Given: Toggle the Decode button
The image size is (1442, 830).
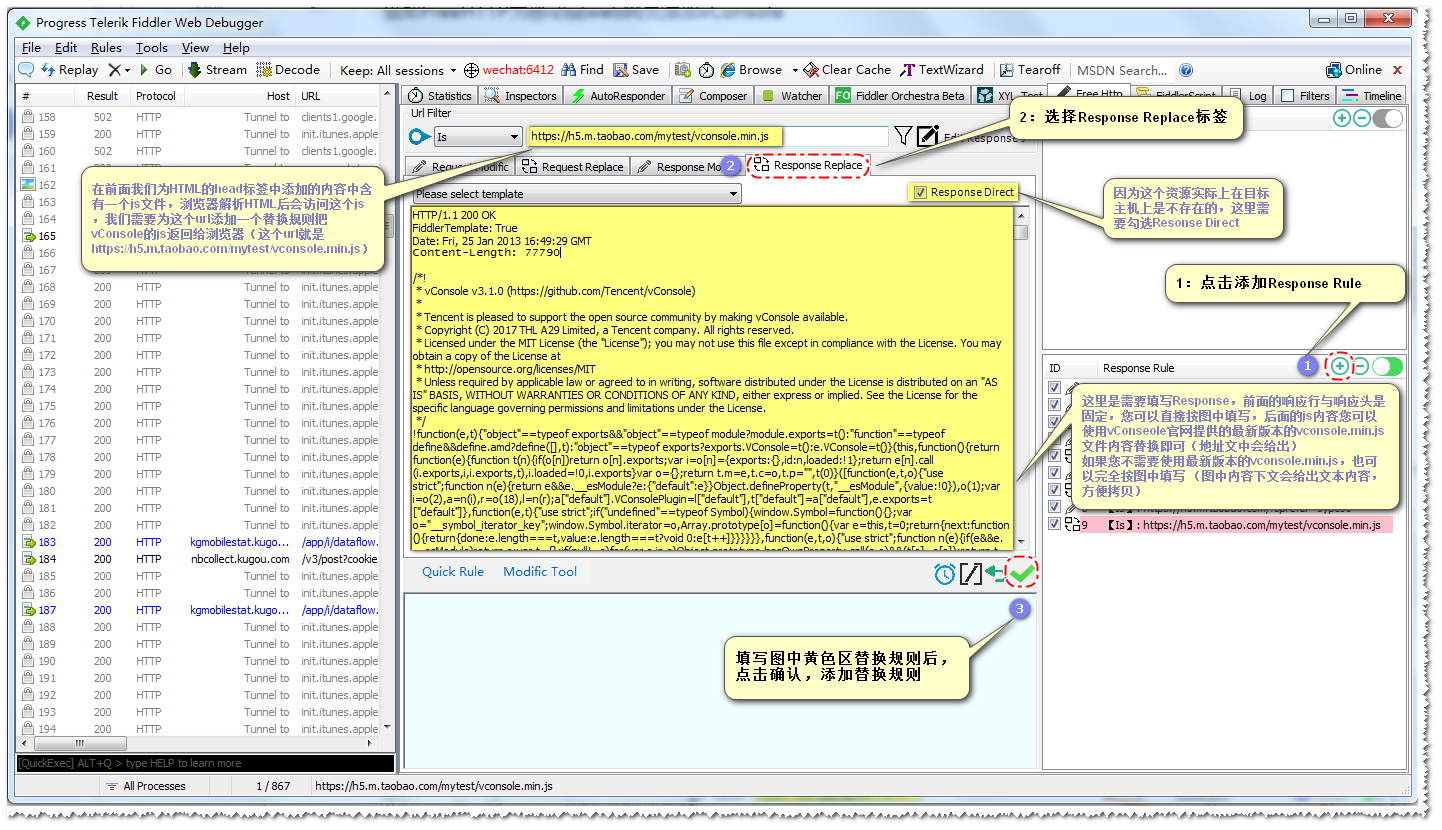Looking at the screenshot, I should click(288, 70).
